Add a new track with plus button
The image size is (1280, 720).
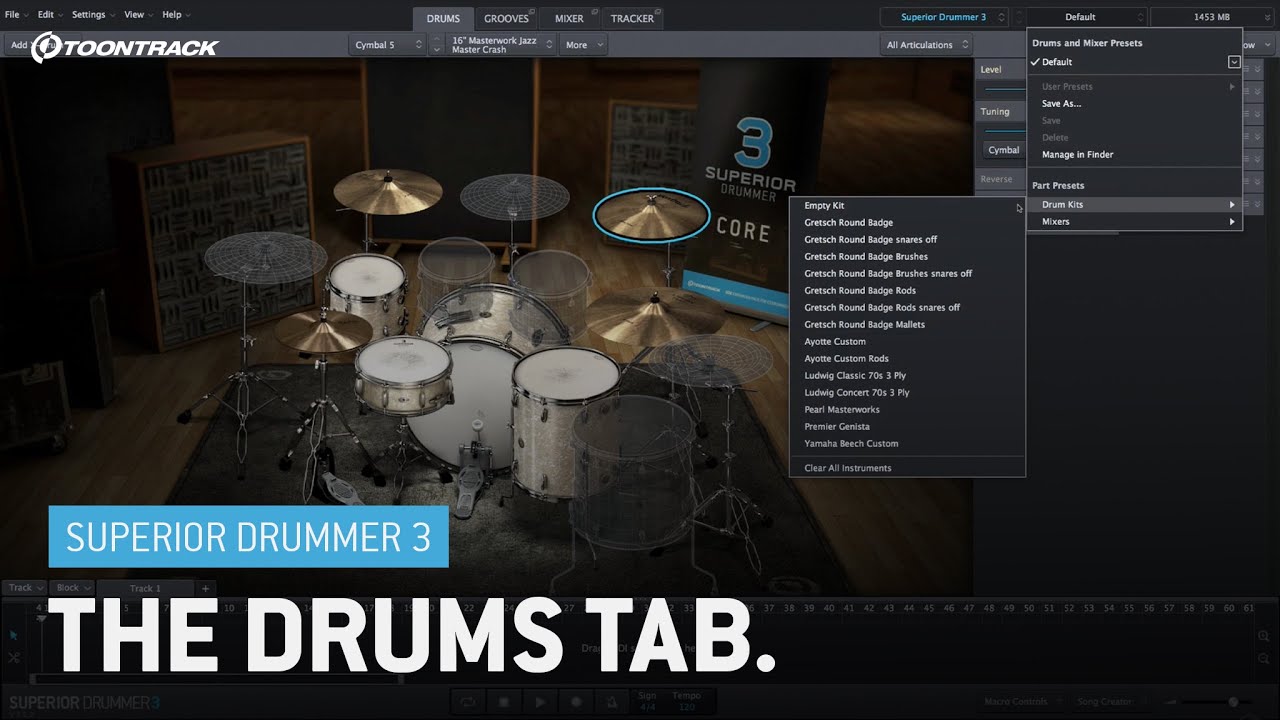[x=205, y=588]
